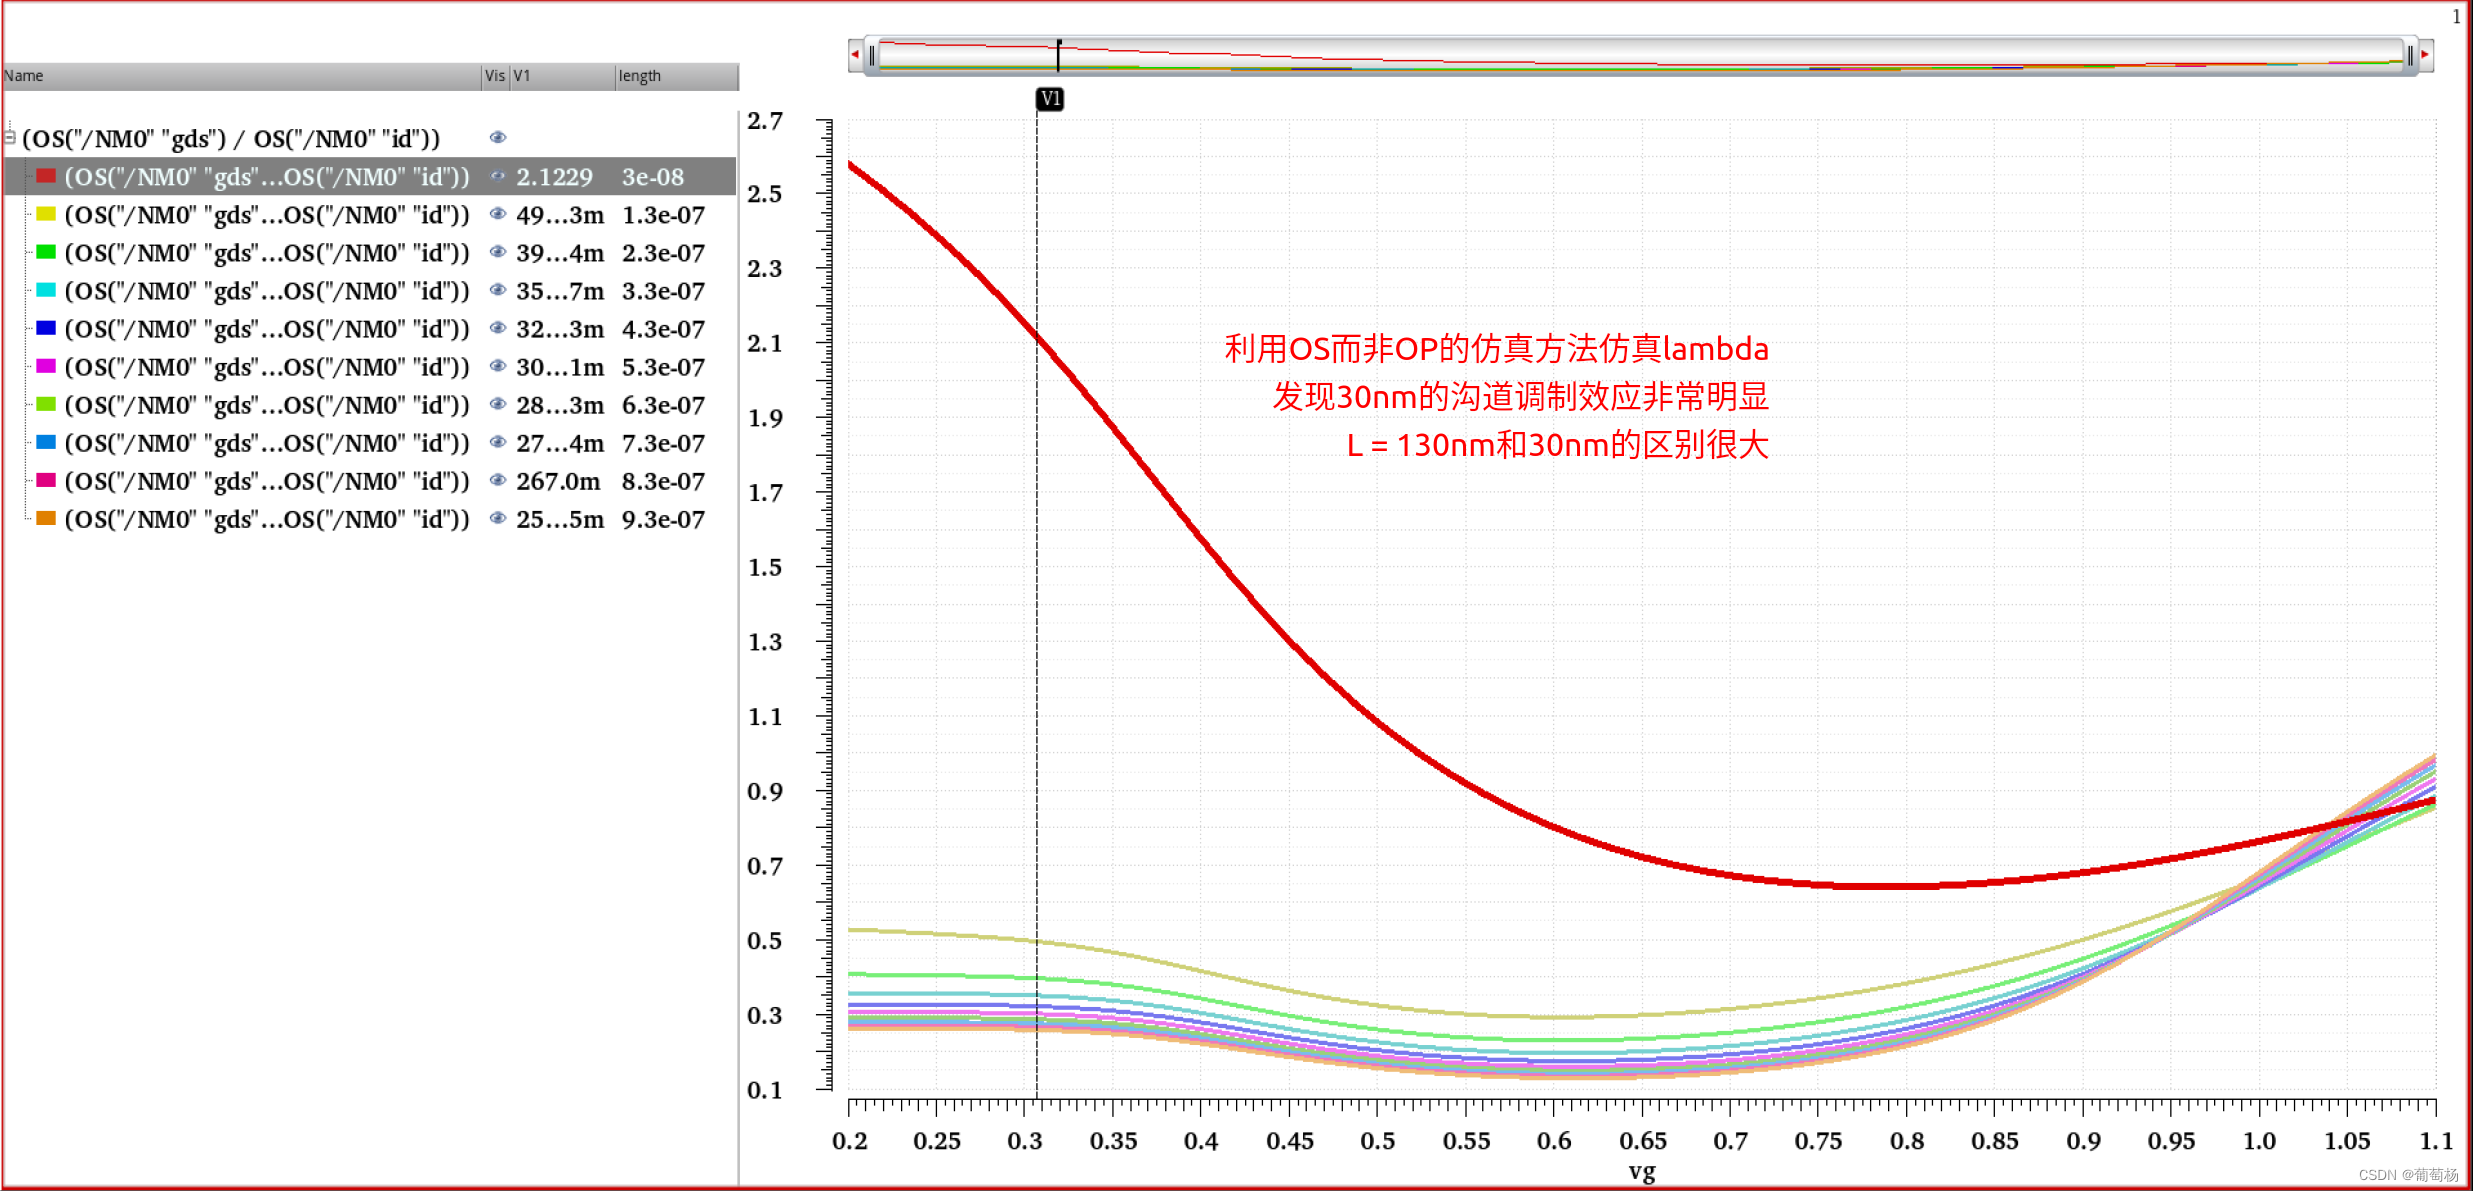Image resolution: width=2473 pixels, height=1191 pixels.
Task: Click the Vis column header
Action: pyautogui.click(x=495, y=76)
